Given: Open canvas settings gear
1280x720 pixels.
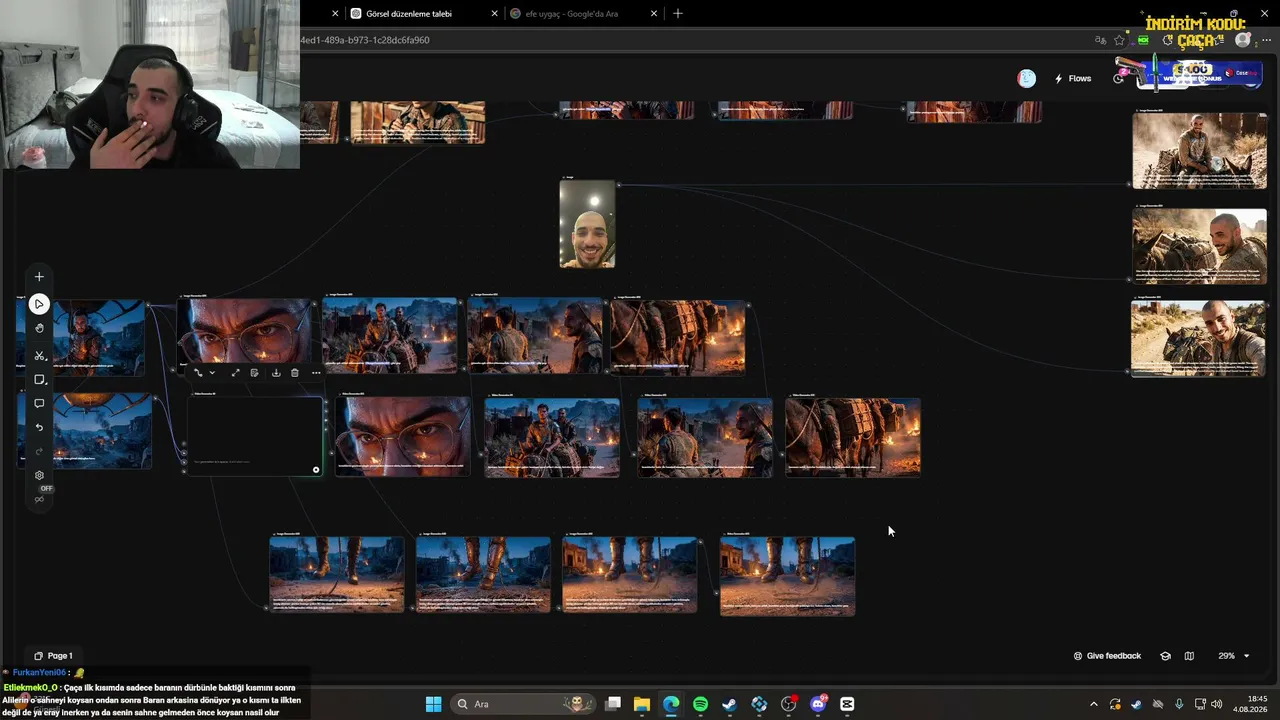Looking at the screenshot, I should (x=39, y=476).
